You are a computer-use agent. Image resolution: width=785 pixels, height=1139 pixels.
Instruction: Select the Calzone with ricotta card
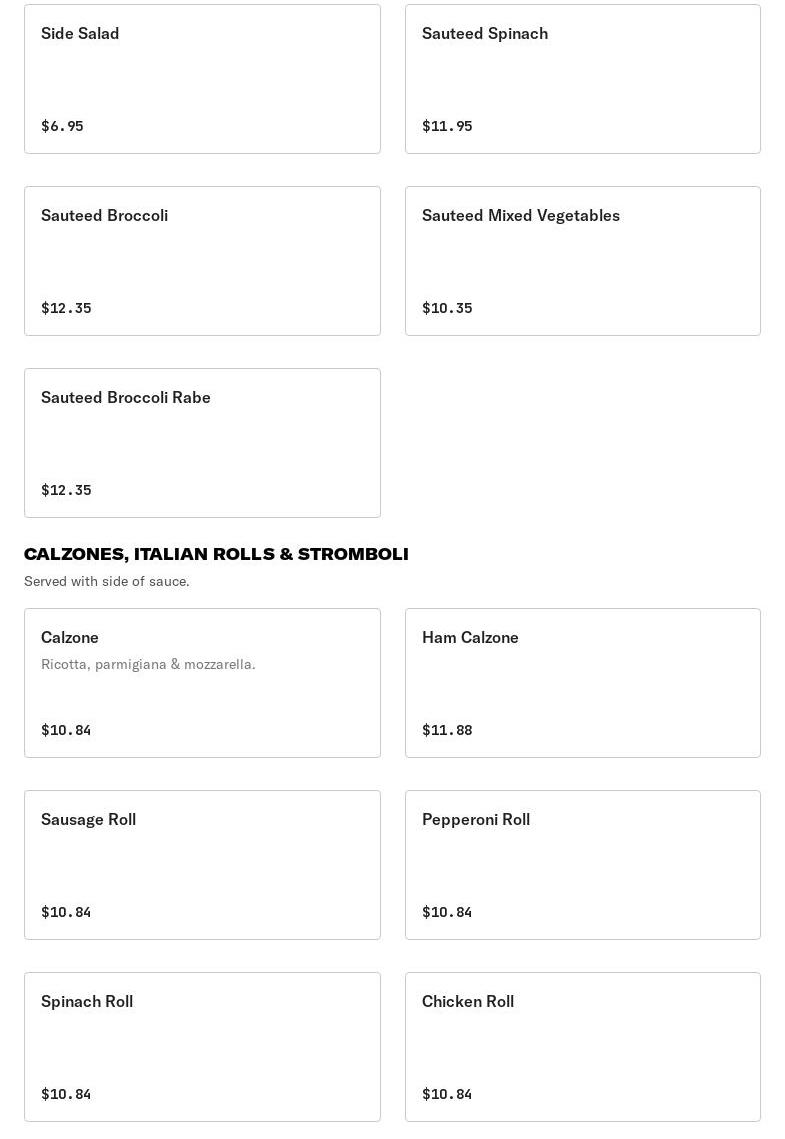[202, 683]
